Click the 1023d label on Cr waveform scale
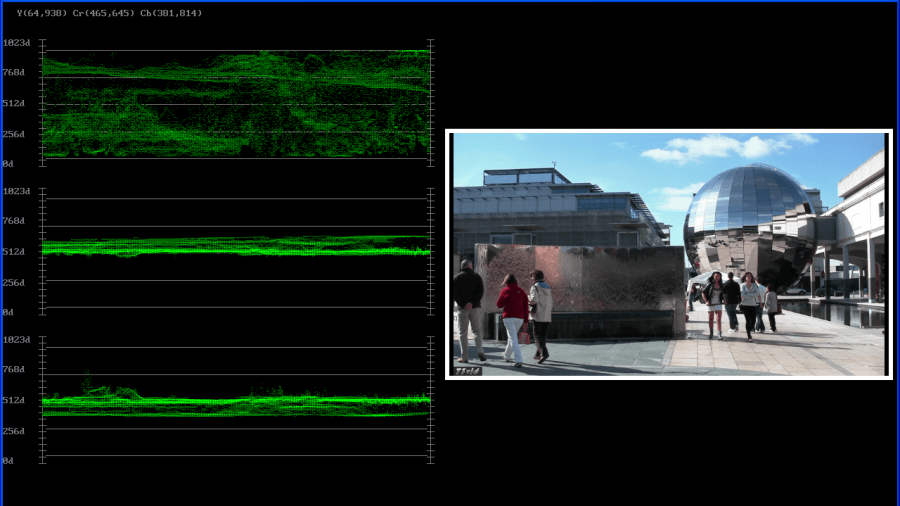Image resolution: width=900 pixels, height=506 pixels. (x=17, y=191)
